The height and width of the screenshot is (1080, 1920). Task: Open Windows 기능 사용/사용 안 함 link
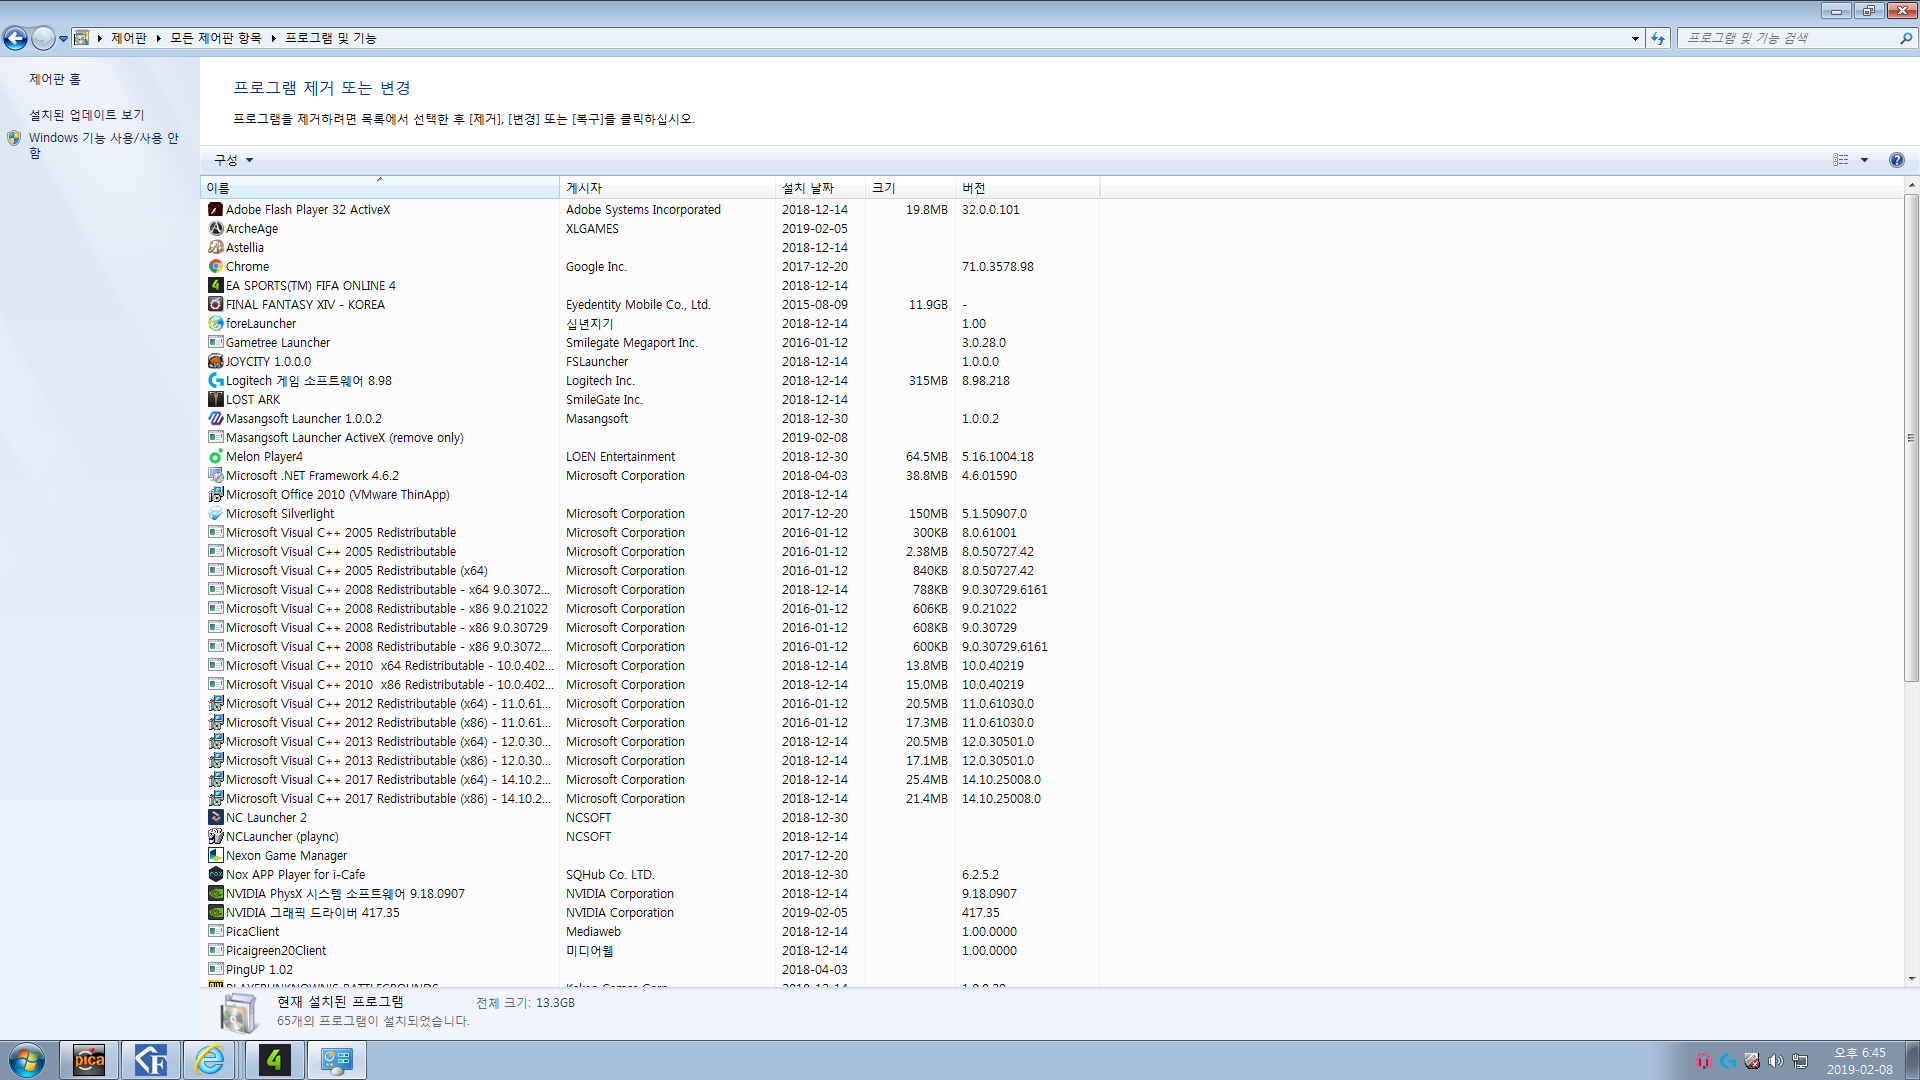click(x=103, y=145)
